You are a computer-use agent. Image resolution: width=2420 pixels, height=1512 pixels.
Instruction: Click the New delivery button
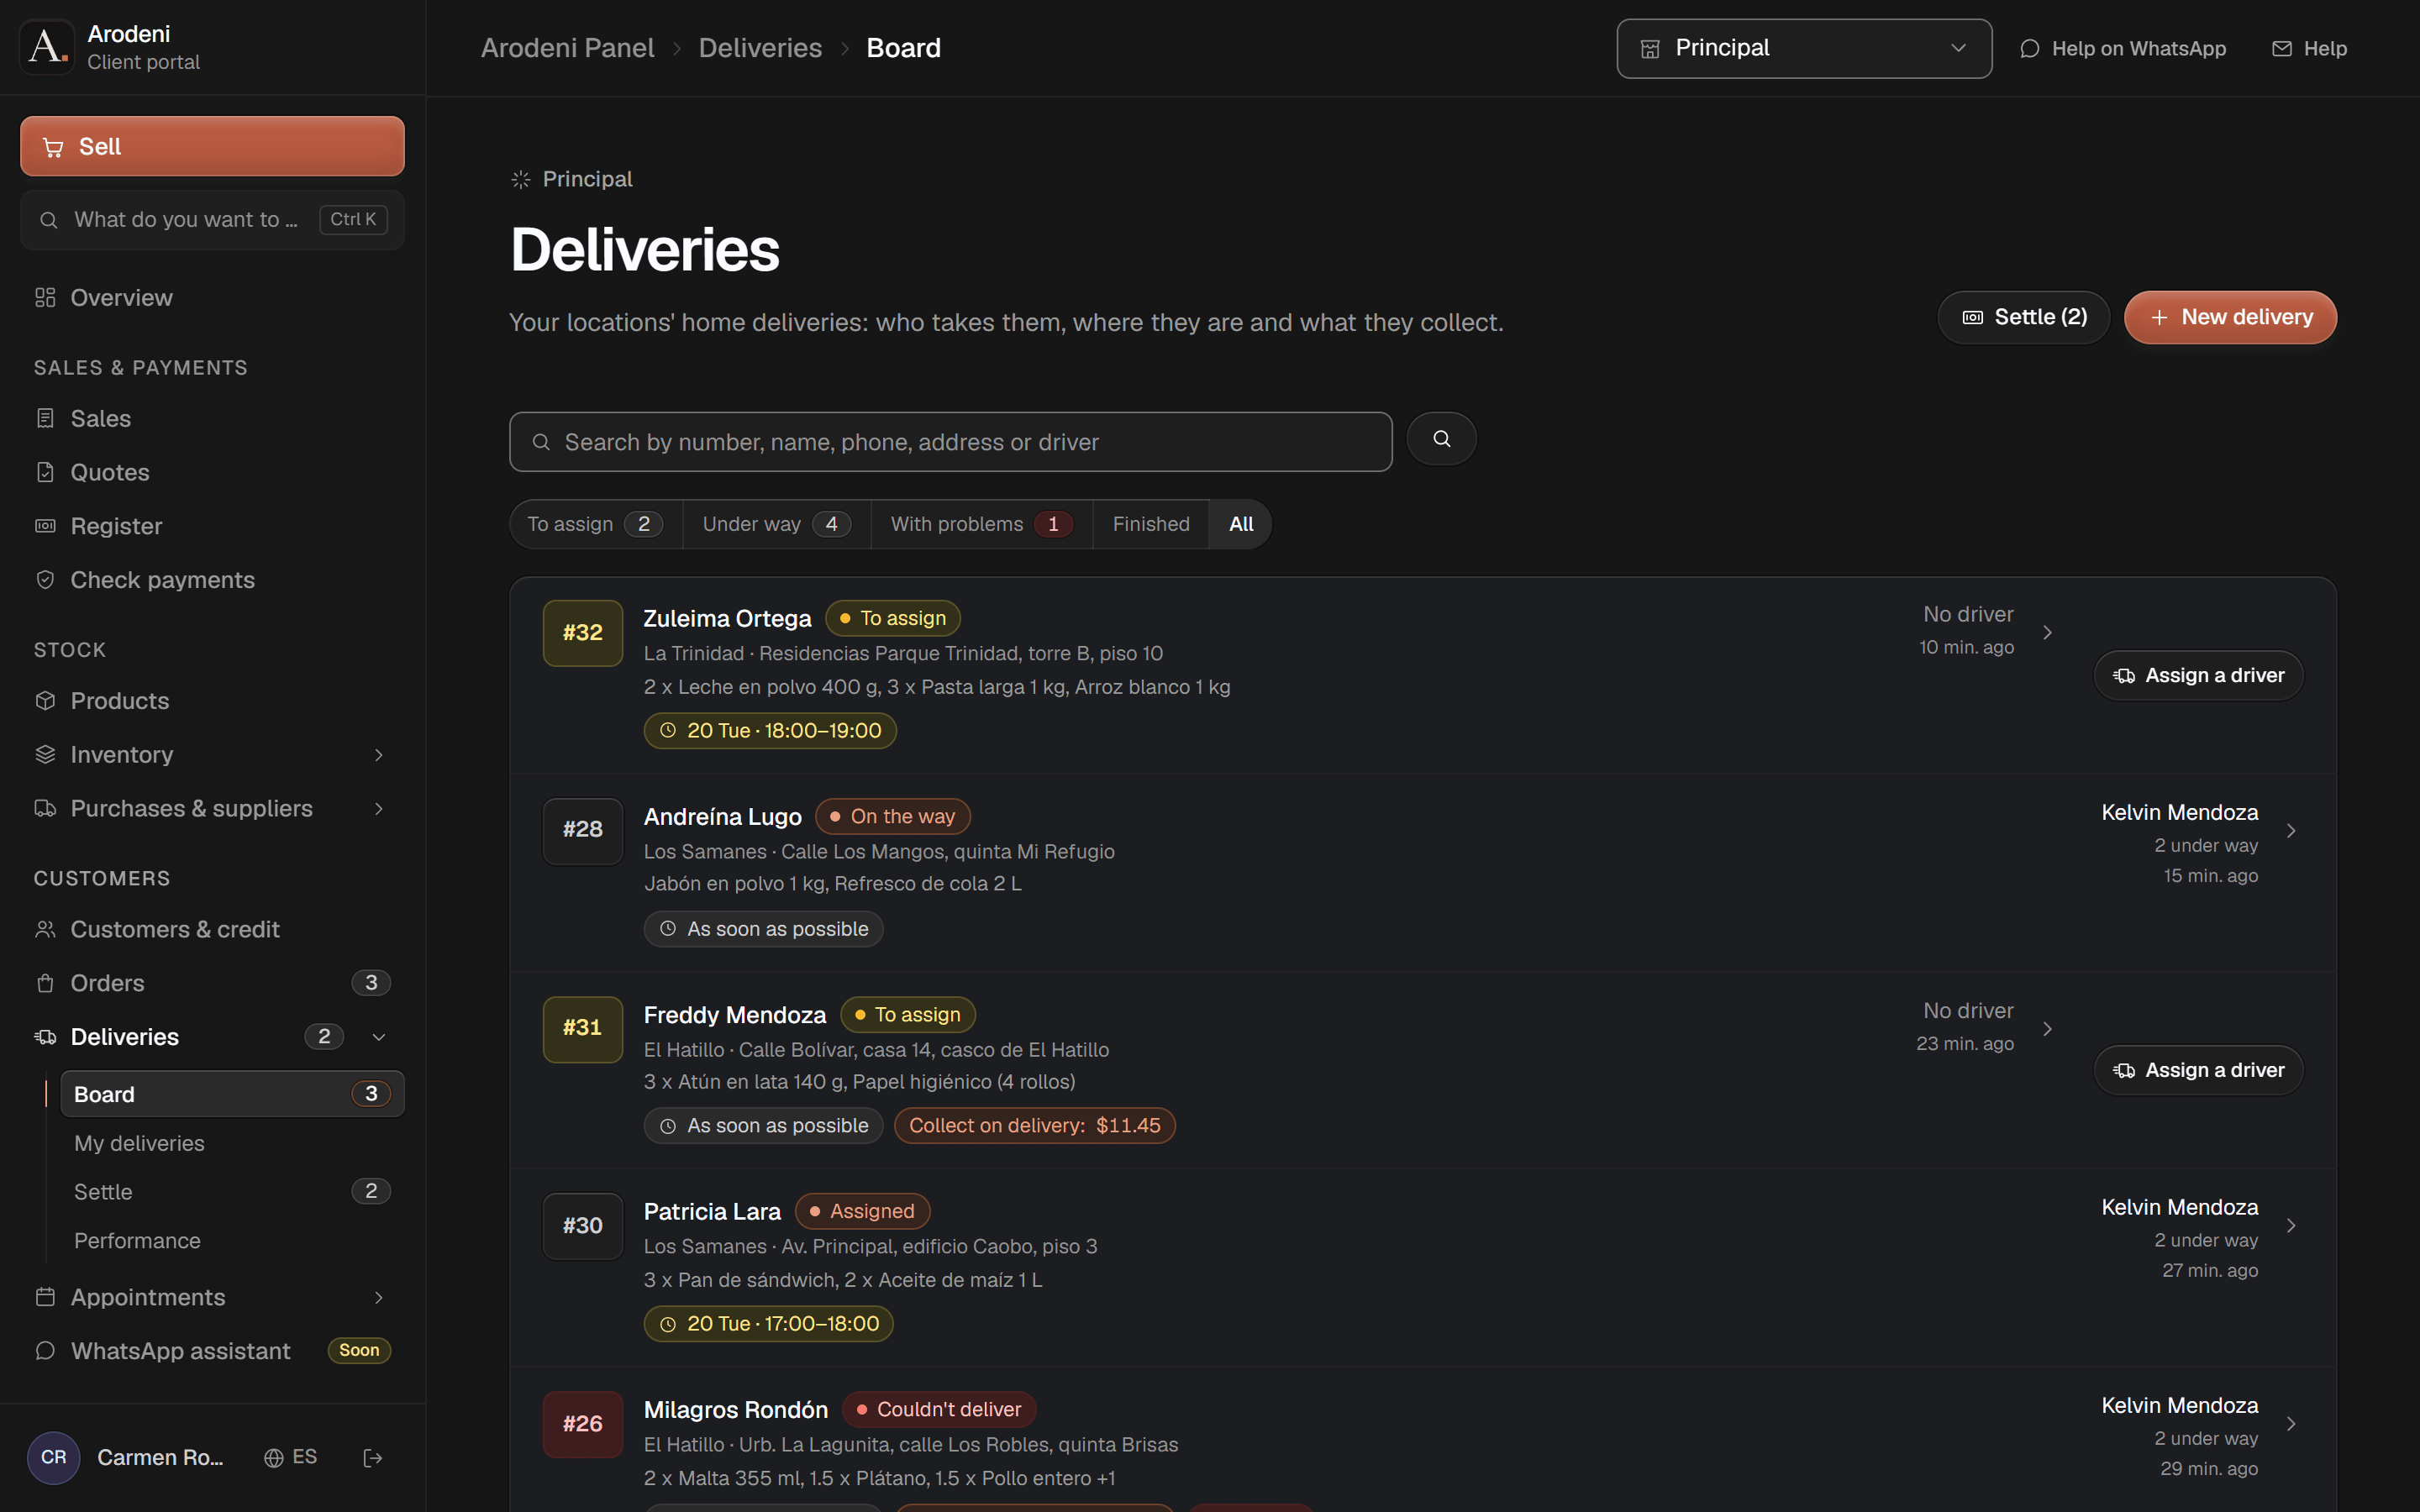pos(2230,317)
